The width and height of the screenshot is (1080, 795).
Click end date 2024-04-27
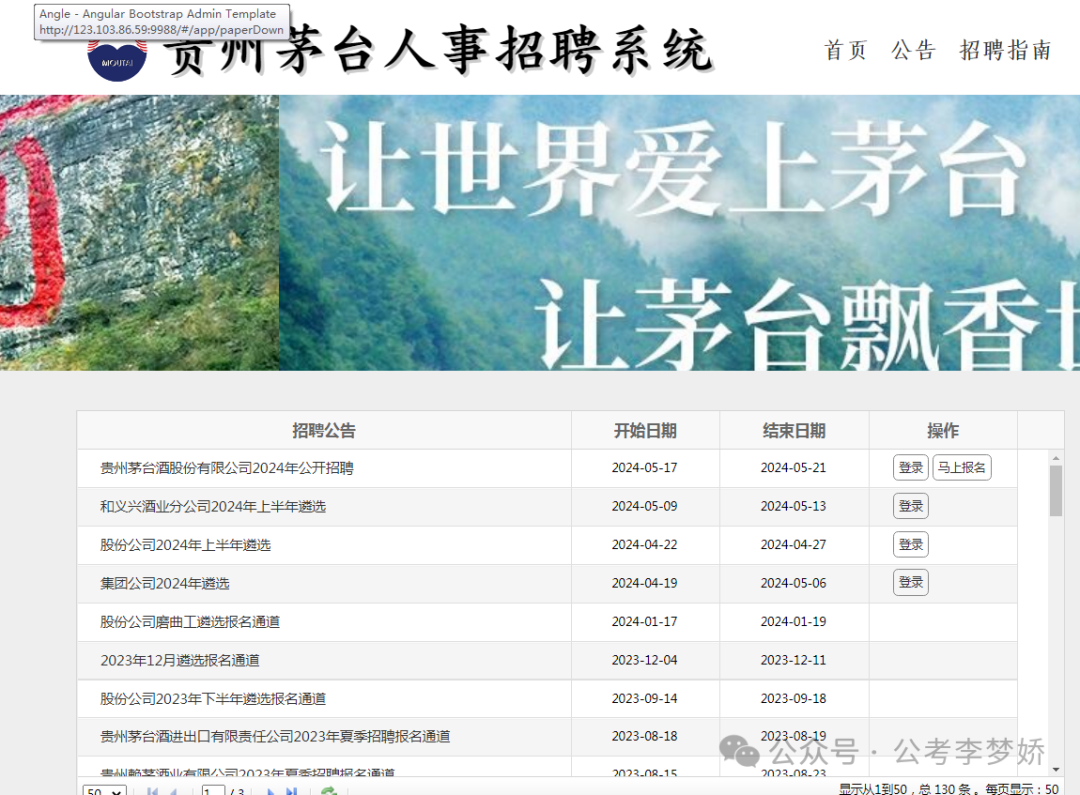(793, 545)
